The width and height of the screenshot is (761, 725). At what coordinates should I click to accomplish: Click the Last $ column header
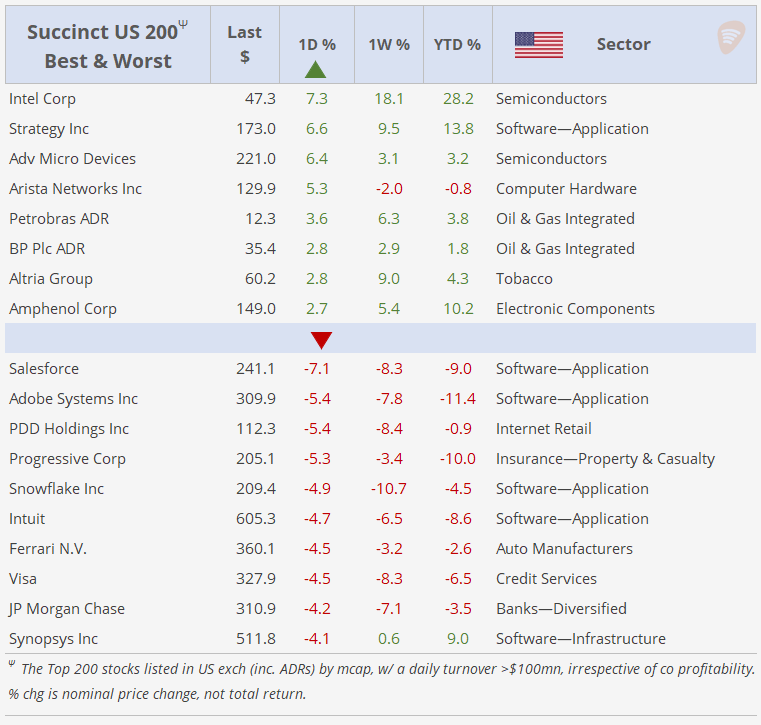tap(245, 44)
